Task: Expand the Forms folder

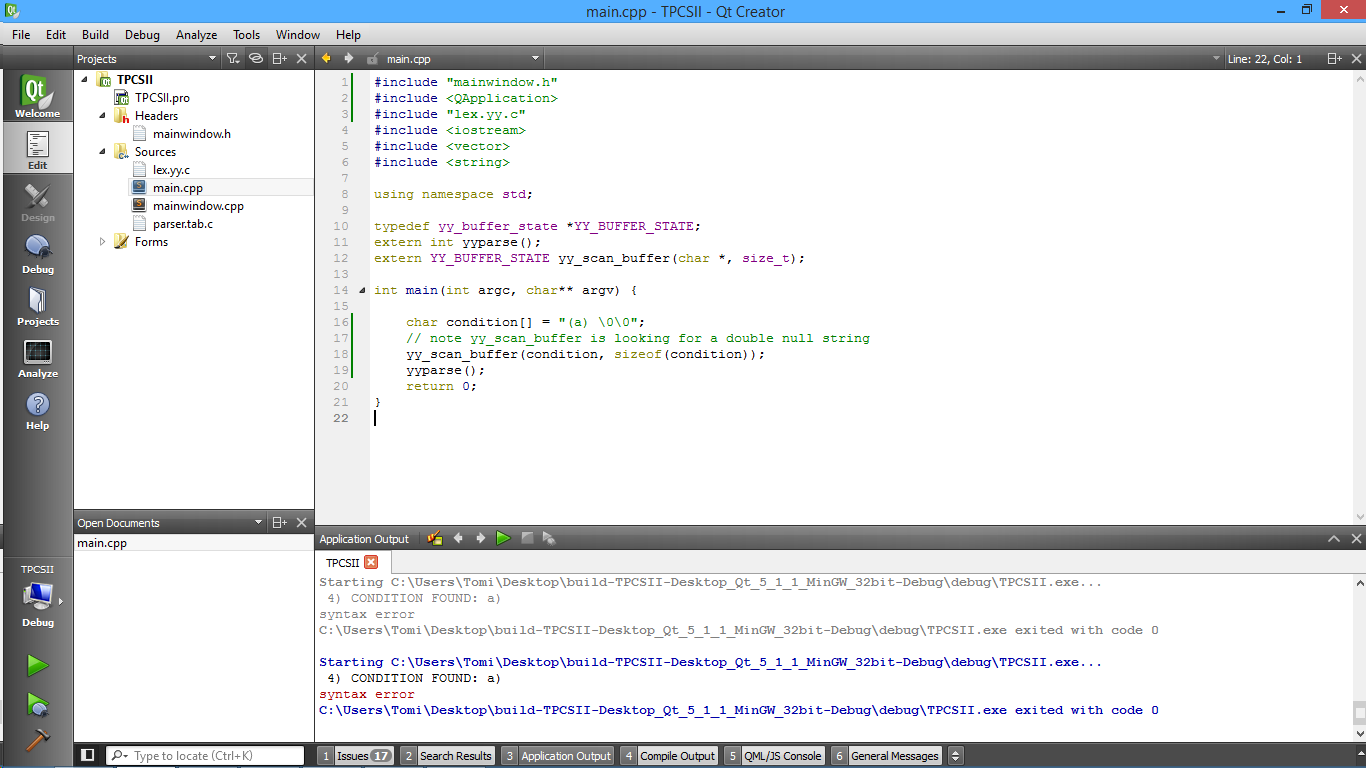Action: pyautogui.click(x=103, y=241)
